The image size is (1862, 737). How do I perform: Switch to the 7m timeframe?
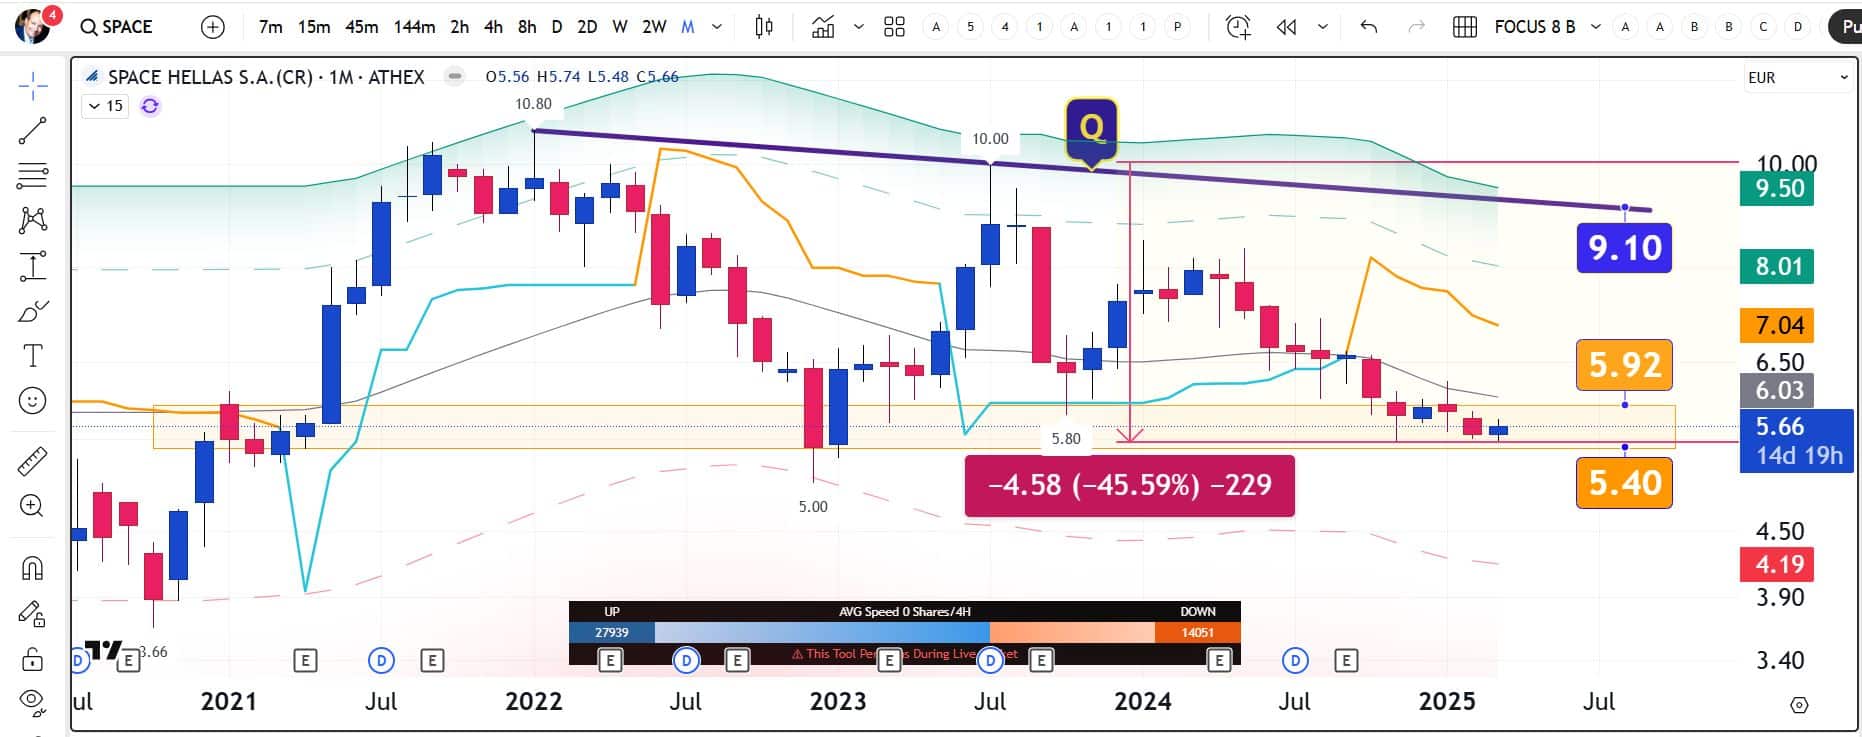point(270,27)
